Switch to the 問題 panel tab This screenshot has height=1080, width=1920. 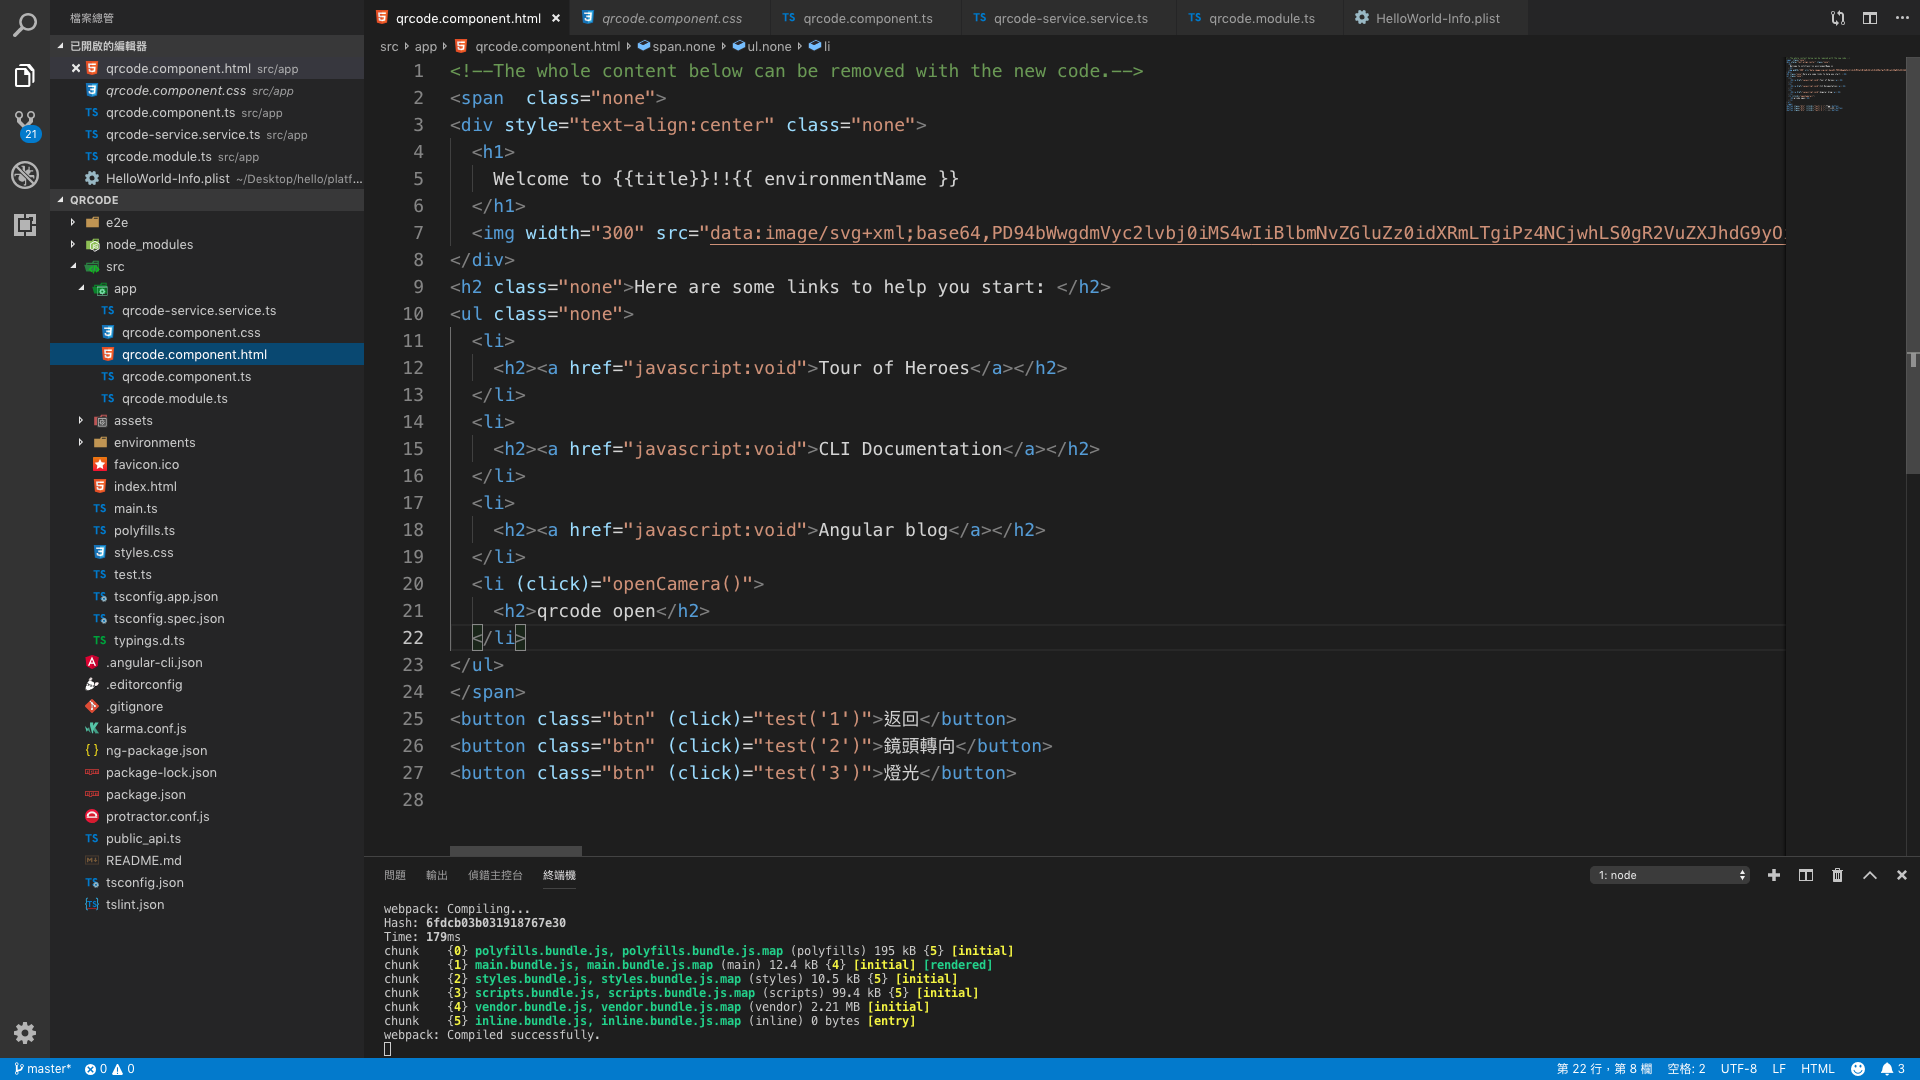(395, 874)
